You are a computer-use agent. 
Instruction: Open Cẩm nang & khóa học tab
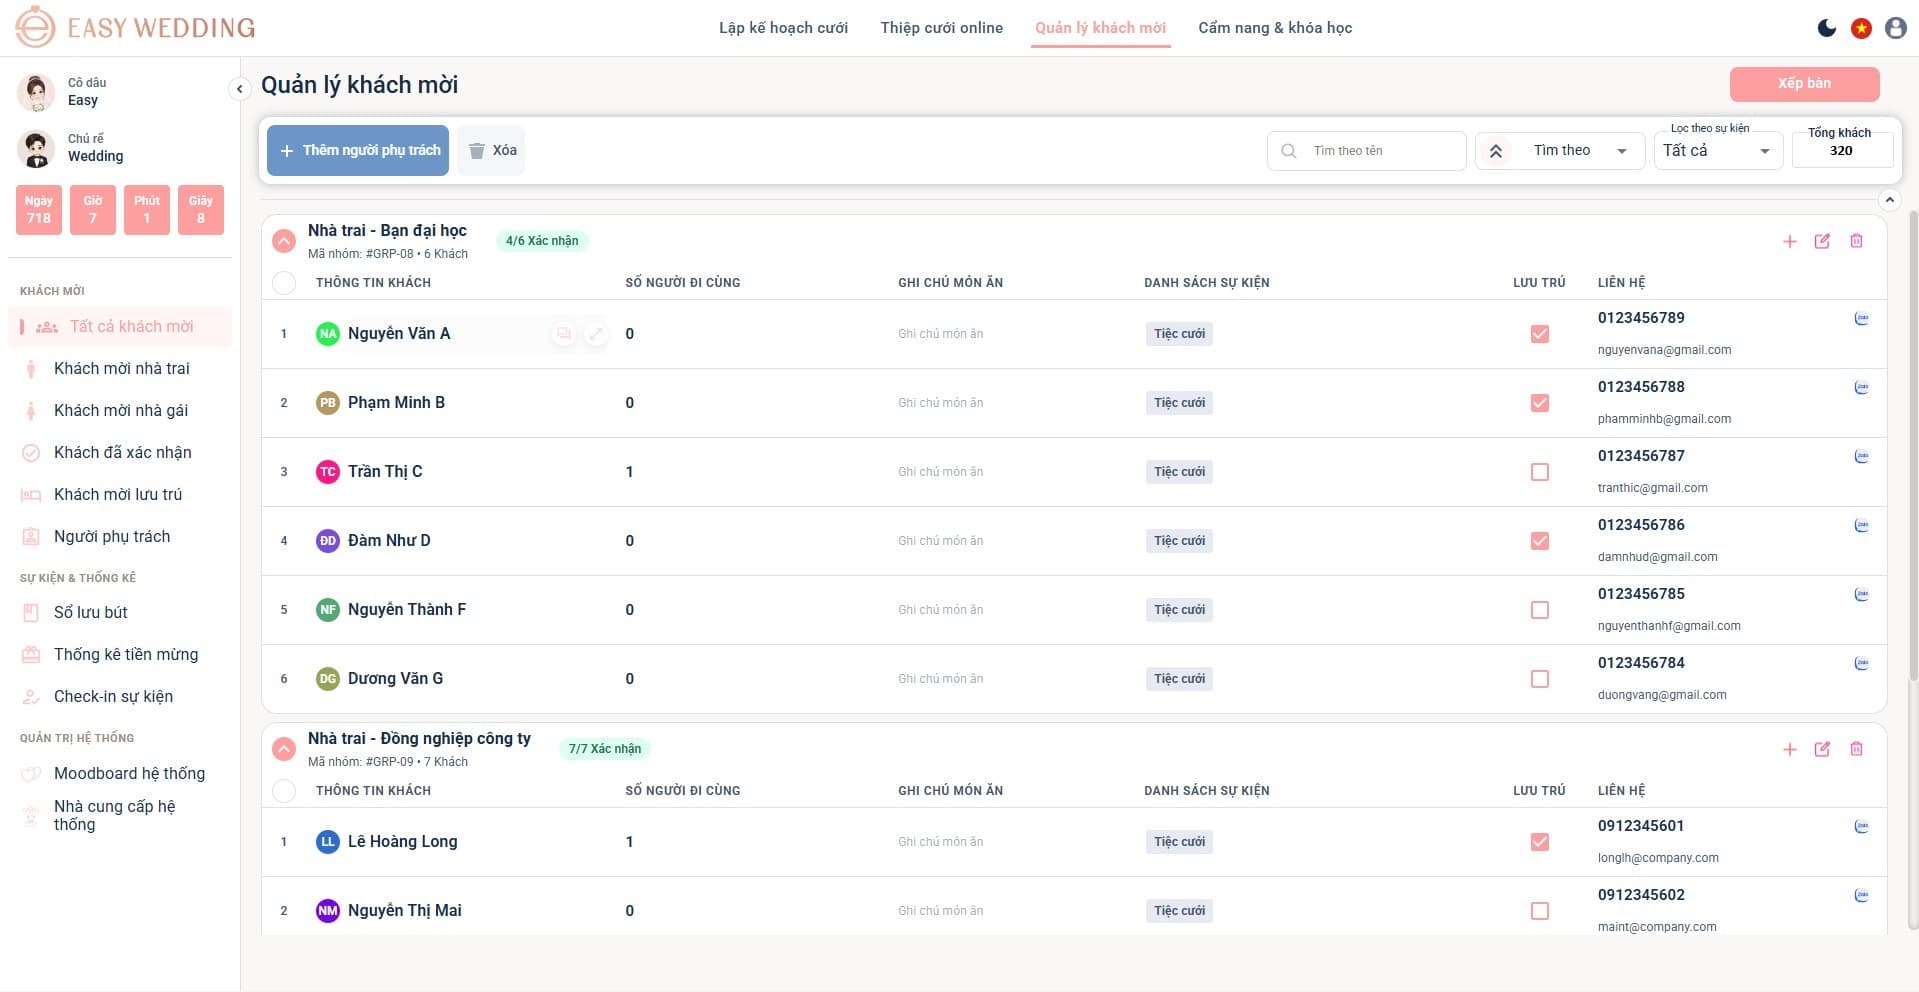coord(1275,28)
